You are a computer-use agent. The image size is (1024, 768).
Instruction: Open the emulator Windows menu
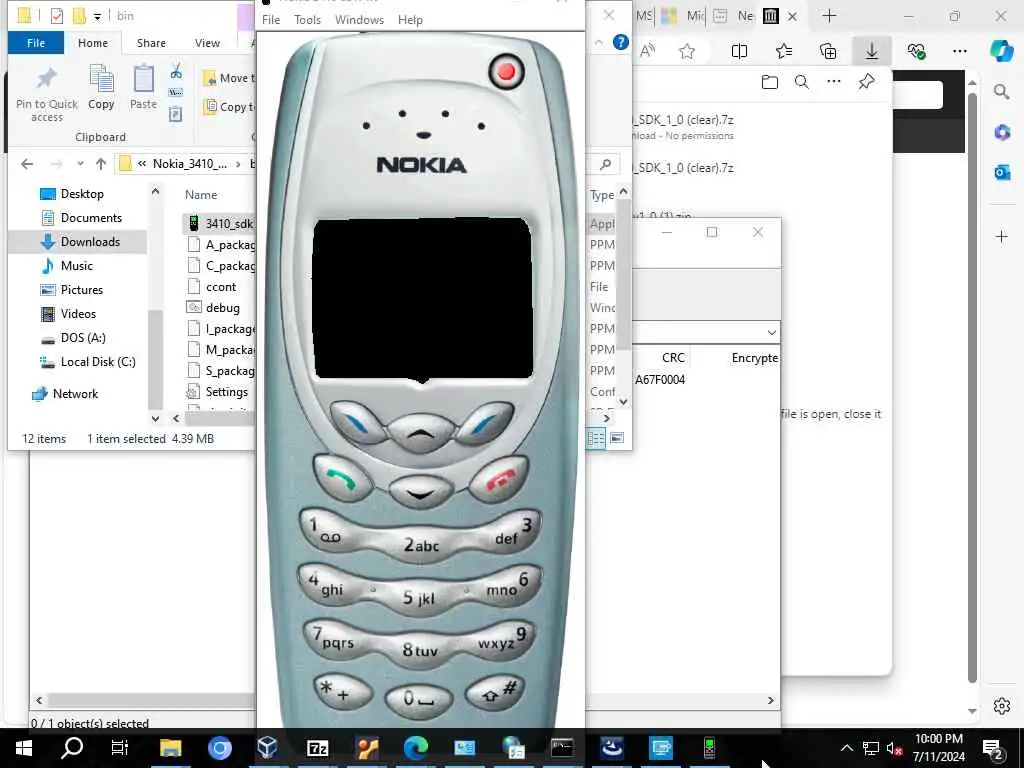click(x=359, y=20)
